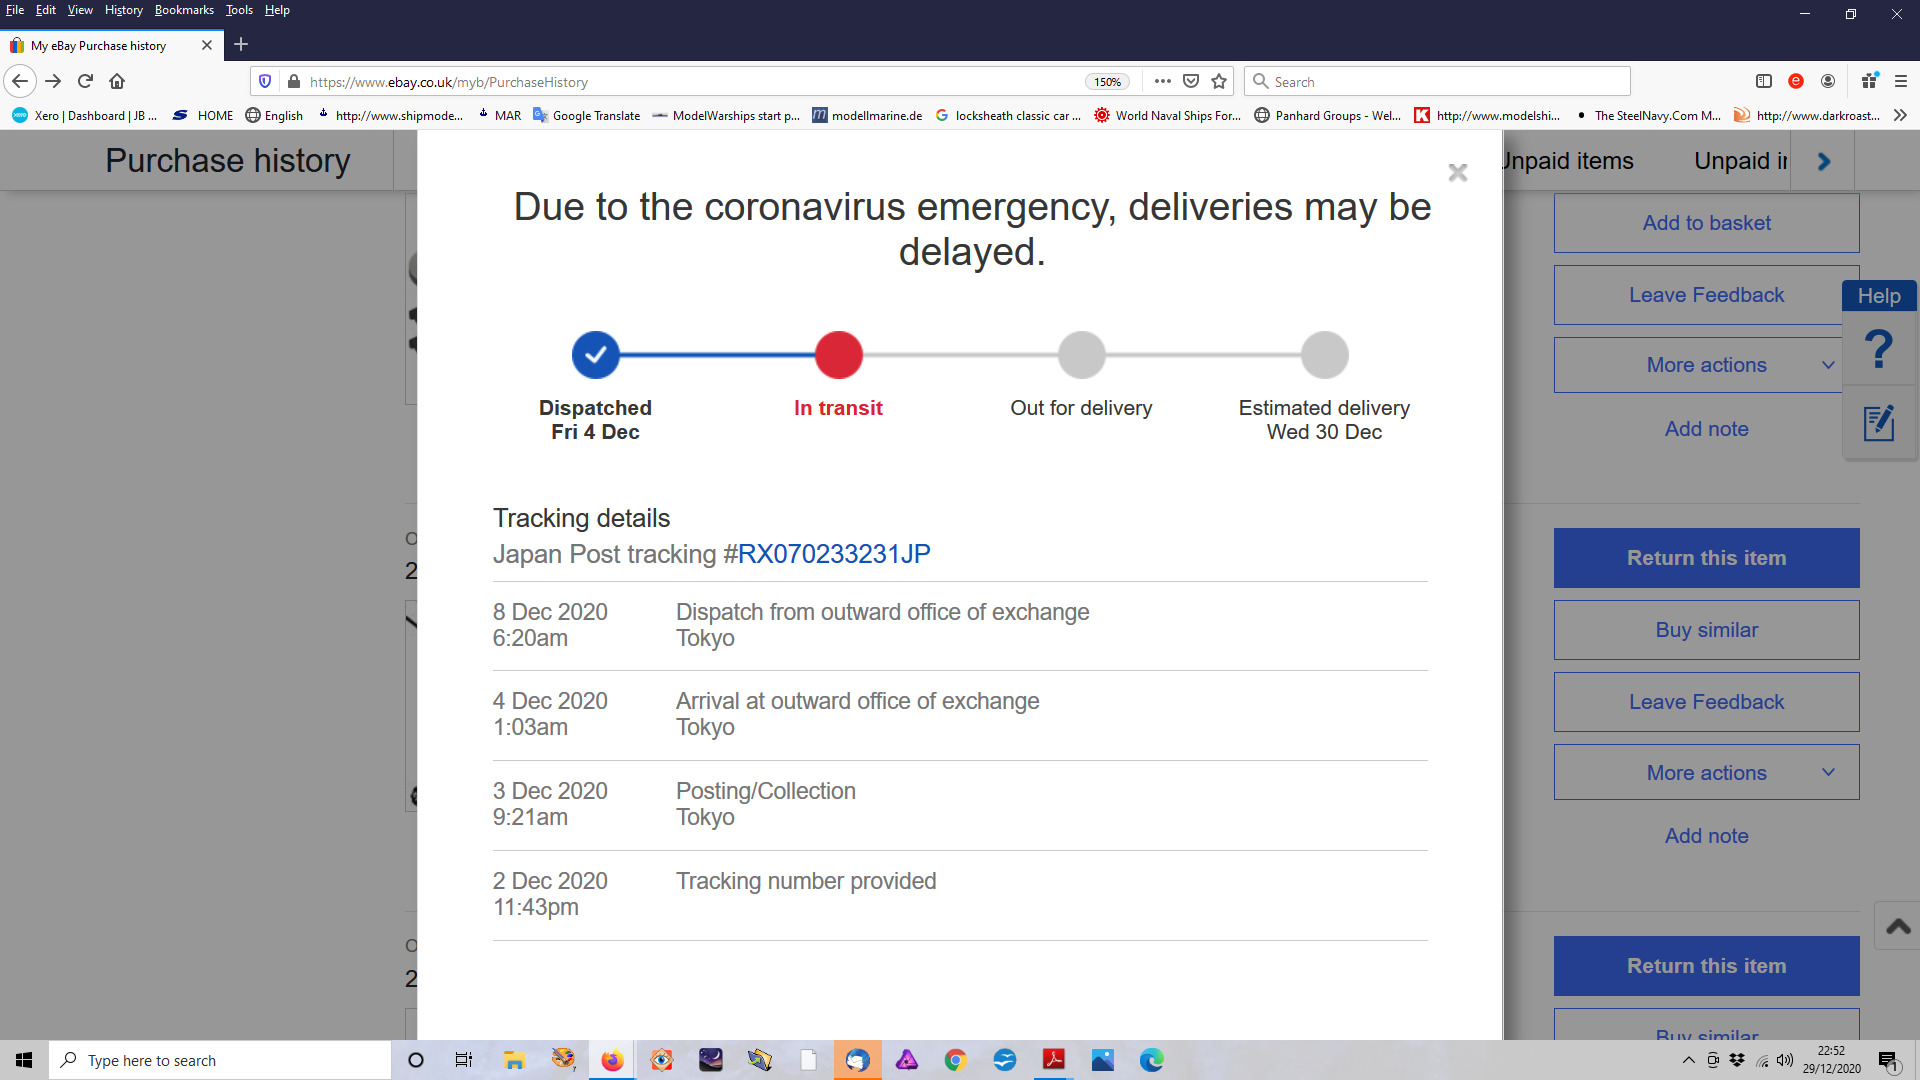Click the In transit progress marker
This screenshot has width=1920, height=1080.
click(838, 355)
